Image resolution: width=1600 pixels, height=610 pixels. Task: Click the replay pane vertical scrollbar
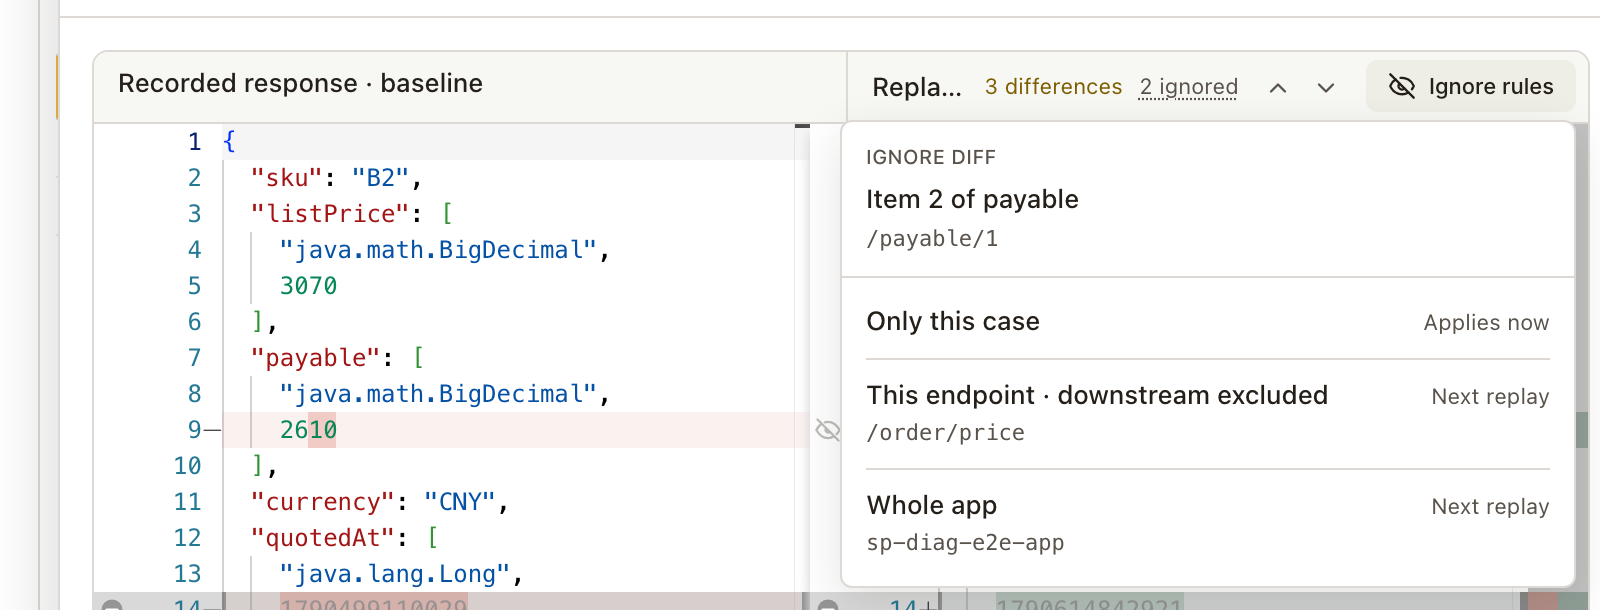click(x=1582, y=360)
